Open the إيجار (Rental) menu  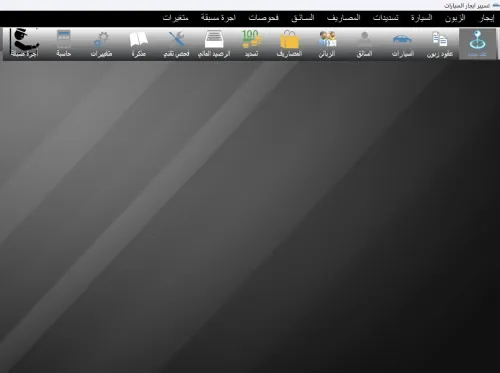tap(486, 18)
